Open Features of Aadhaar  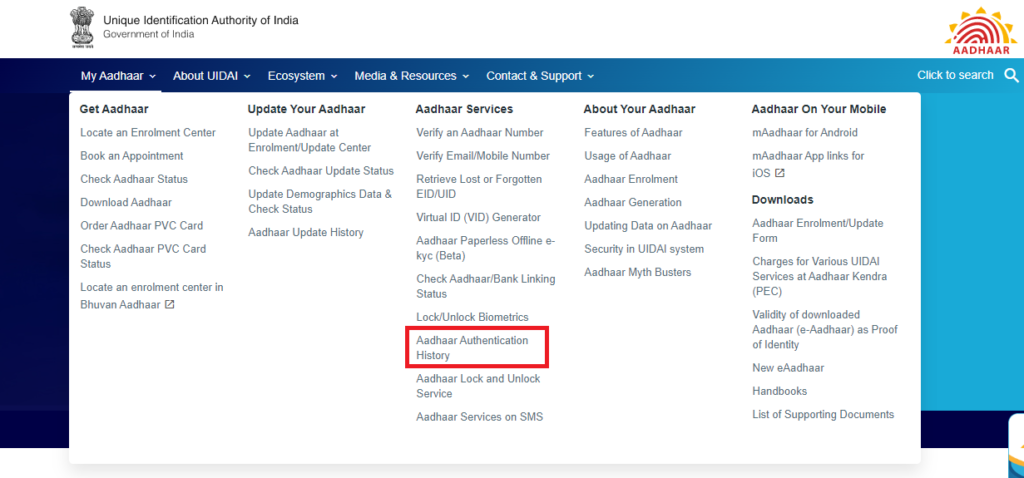point(633,133)
